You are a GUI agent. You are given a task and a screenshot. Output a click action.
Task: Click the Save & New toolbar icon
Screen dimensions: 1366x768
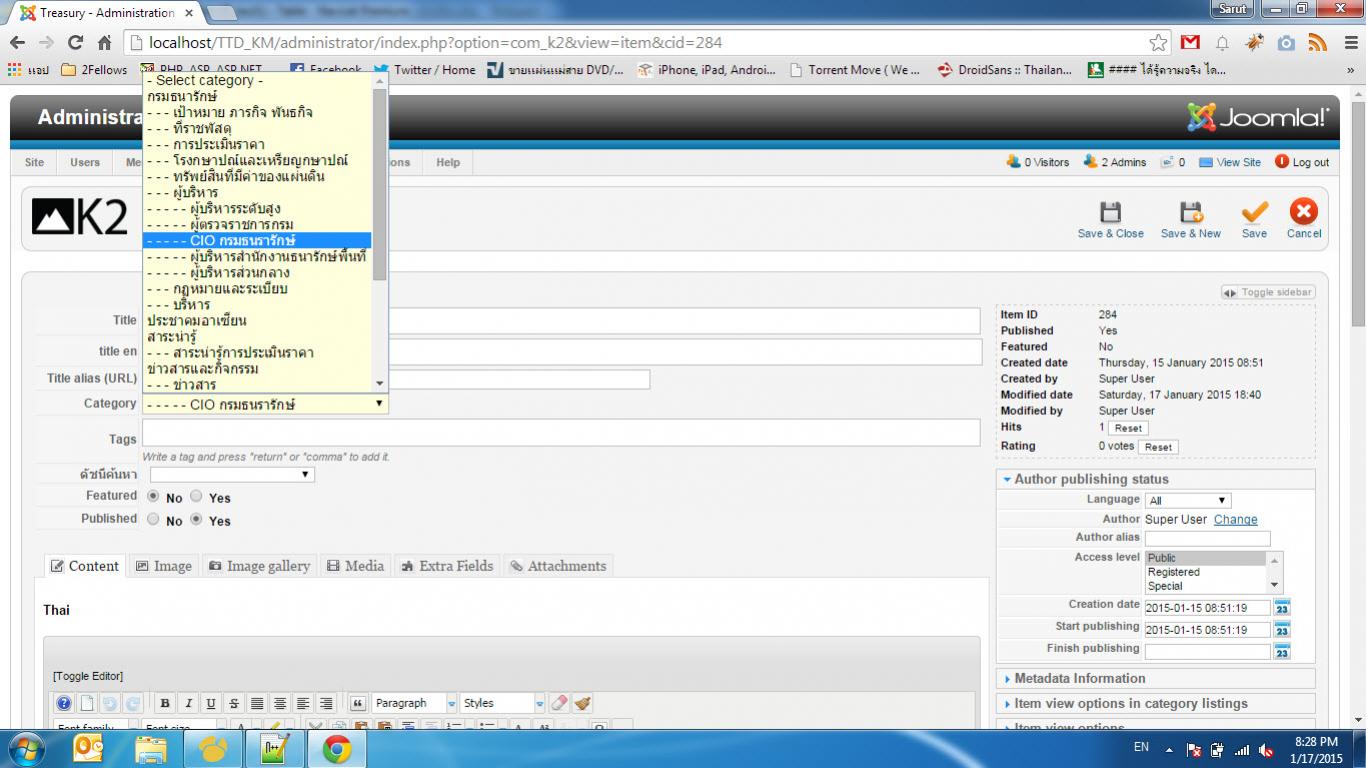(1190, 212)
